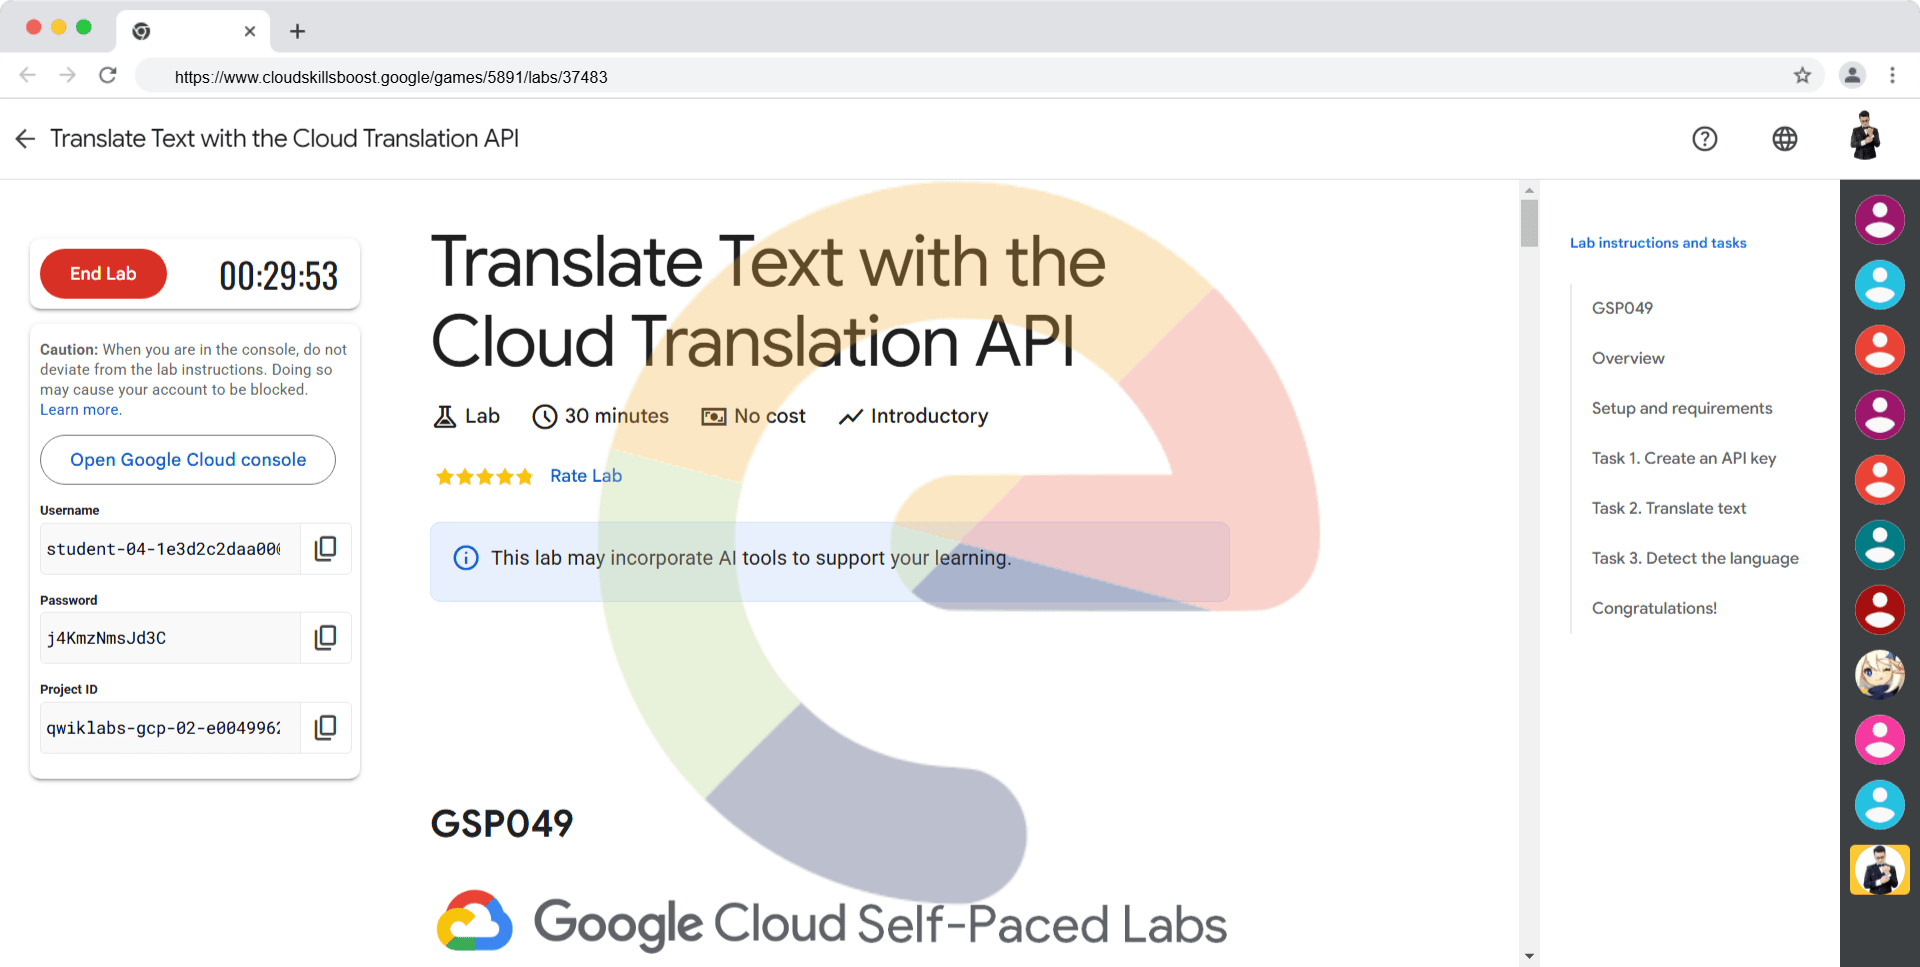Screen dimensions: 1920x967
Task: Click the page's vertical scrollbar thumb
Action: coord(1529,222)
